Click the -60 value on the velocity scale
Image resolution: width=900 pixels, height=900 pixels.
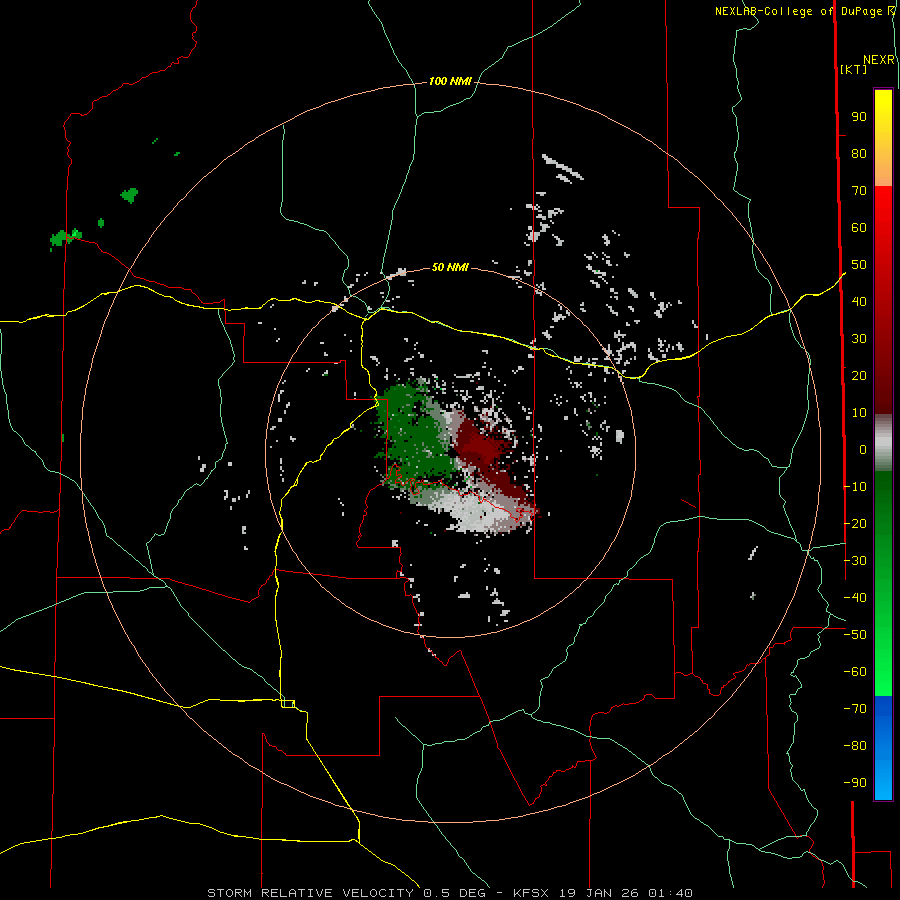point(855,672)
